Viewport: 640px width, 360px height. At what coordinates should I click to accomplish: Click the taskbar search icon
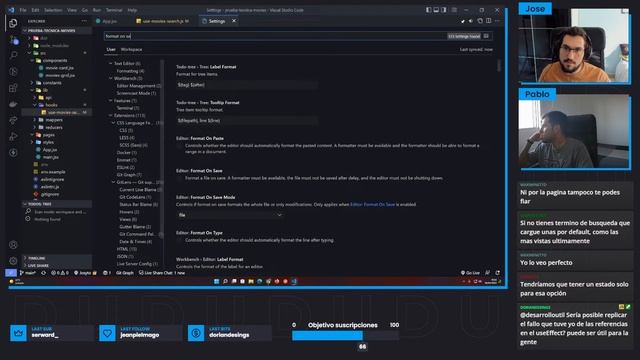pyautogui.click(x=225, y=281)
